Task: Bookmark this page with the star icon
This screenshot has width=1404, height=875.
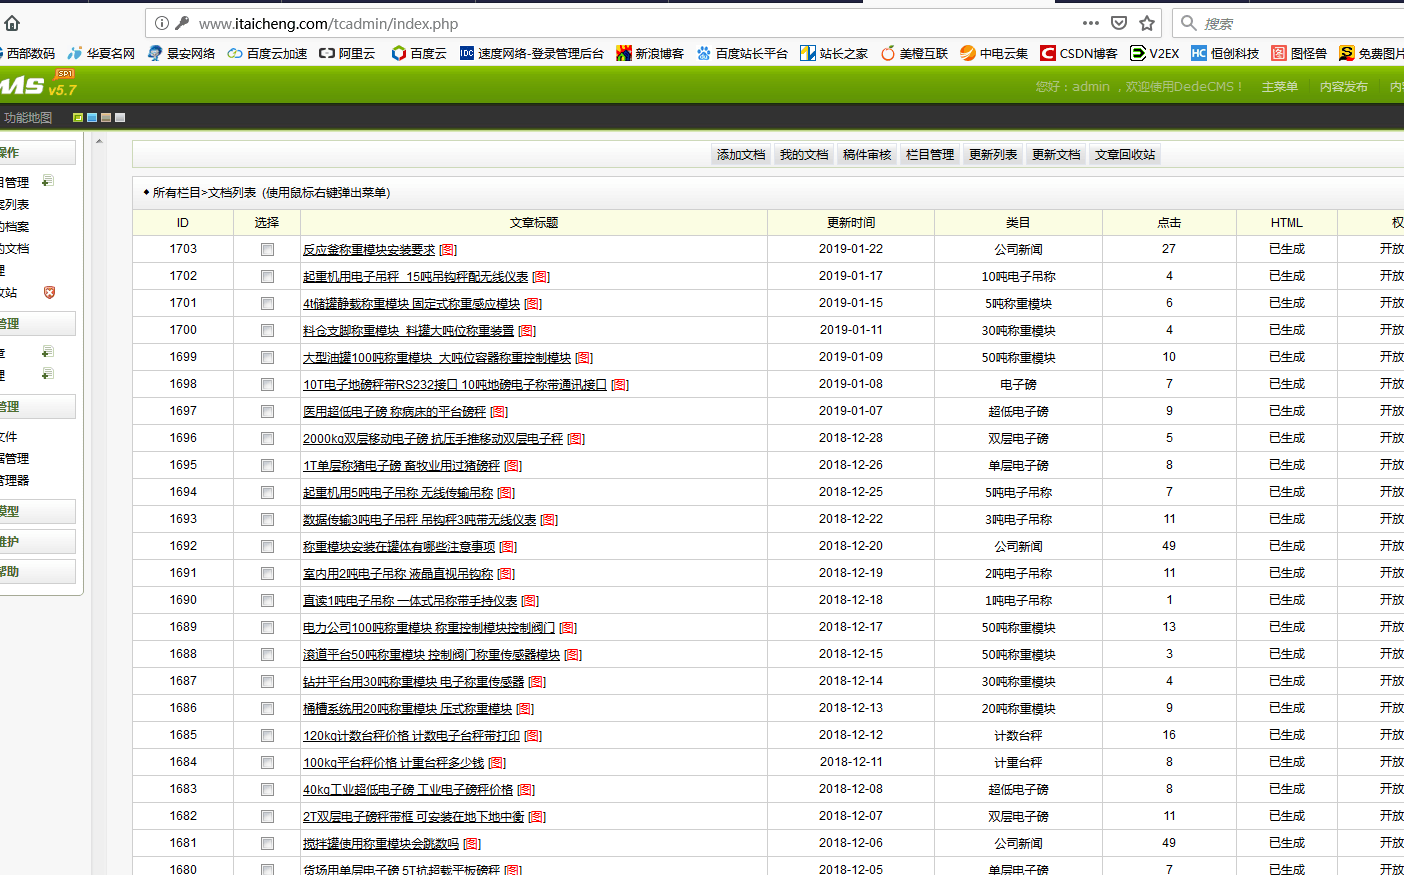Action: pos(1147,23)
